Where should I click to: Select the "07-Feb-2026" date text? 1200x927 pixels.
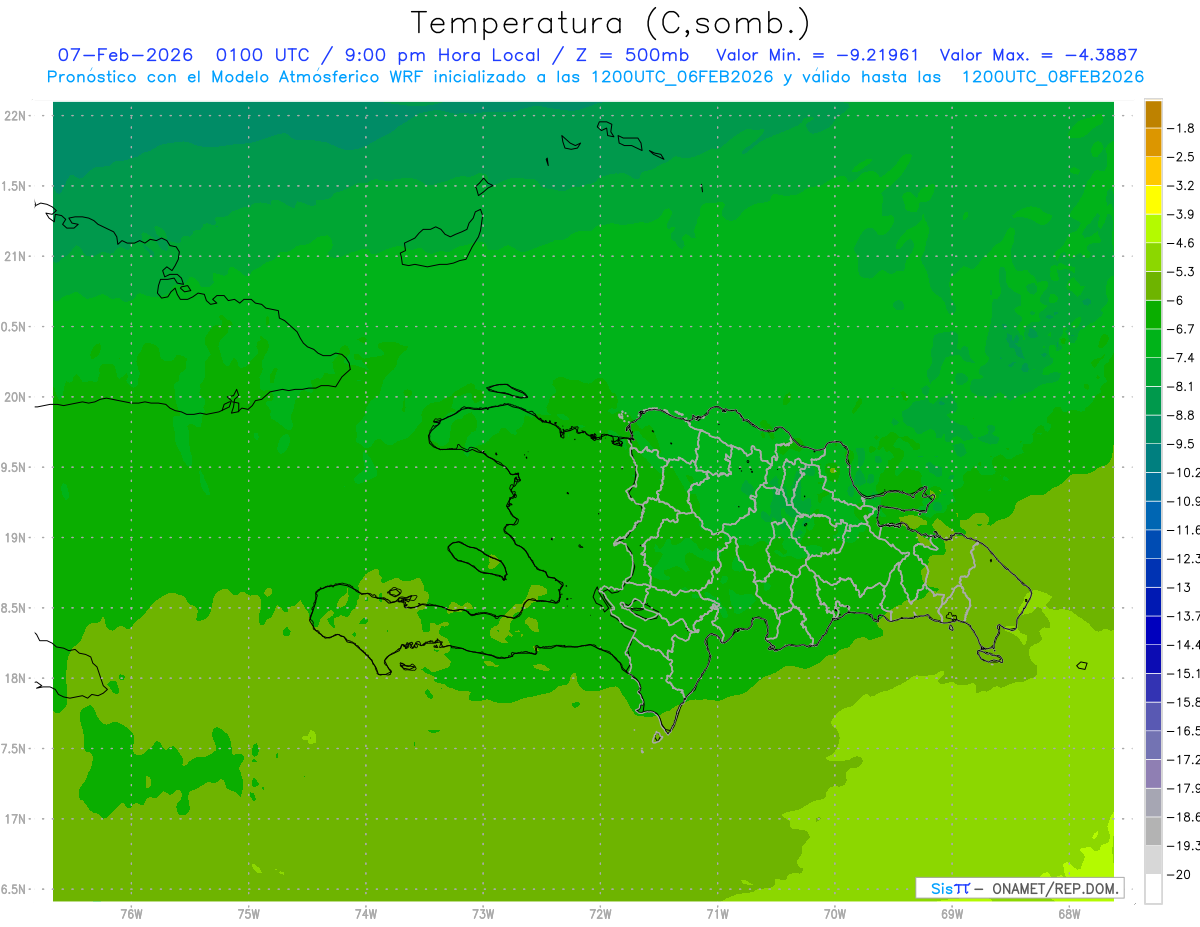click(125, 55)
